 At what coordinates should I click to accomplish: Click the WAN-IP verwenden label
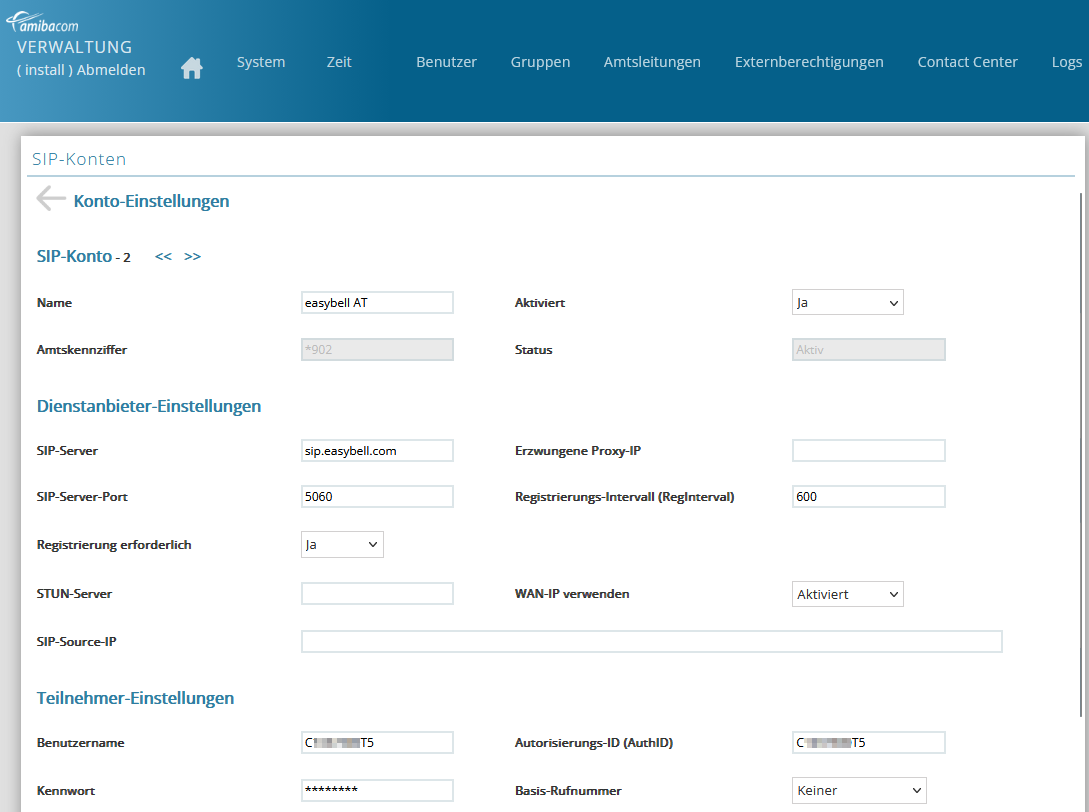[x=572, y=594]
